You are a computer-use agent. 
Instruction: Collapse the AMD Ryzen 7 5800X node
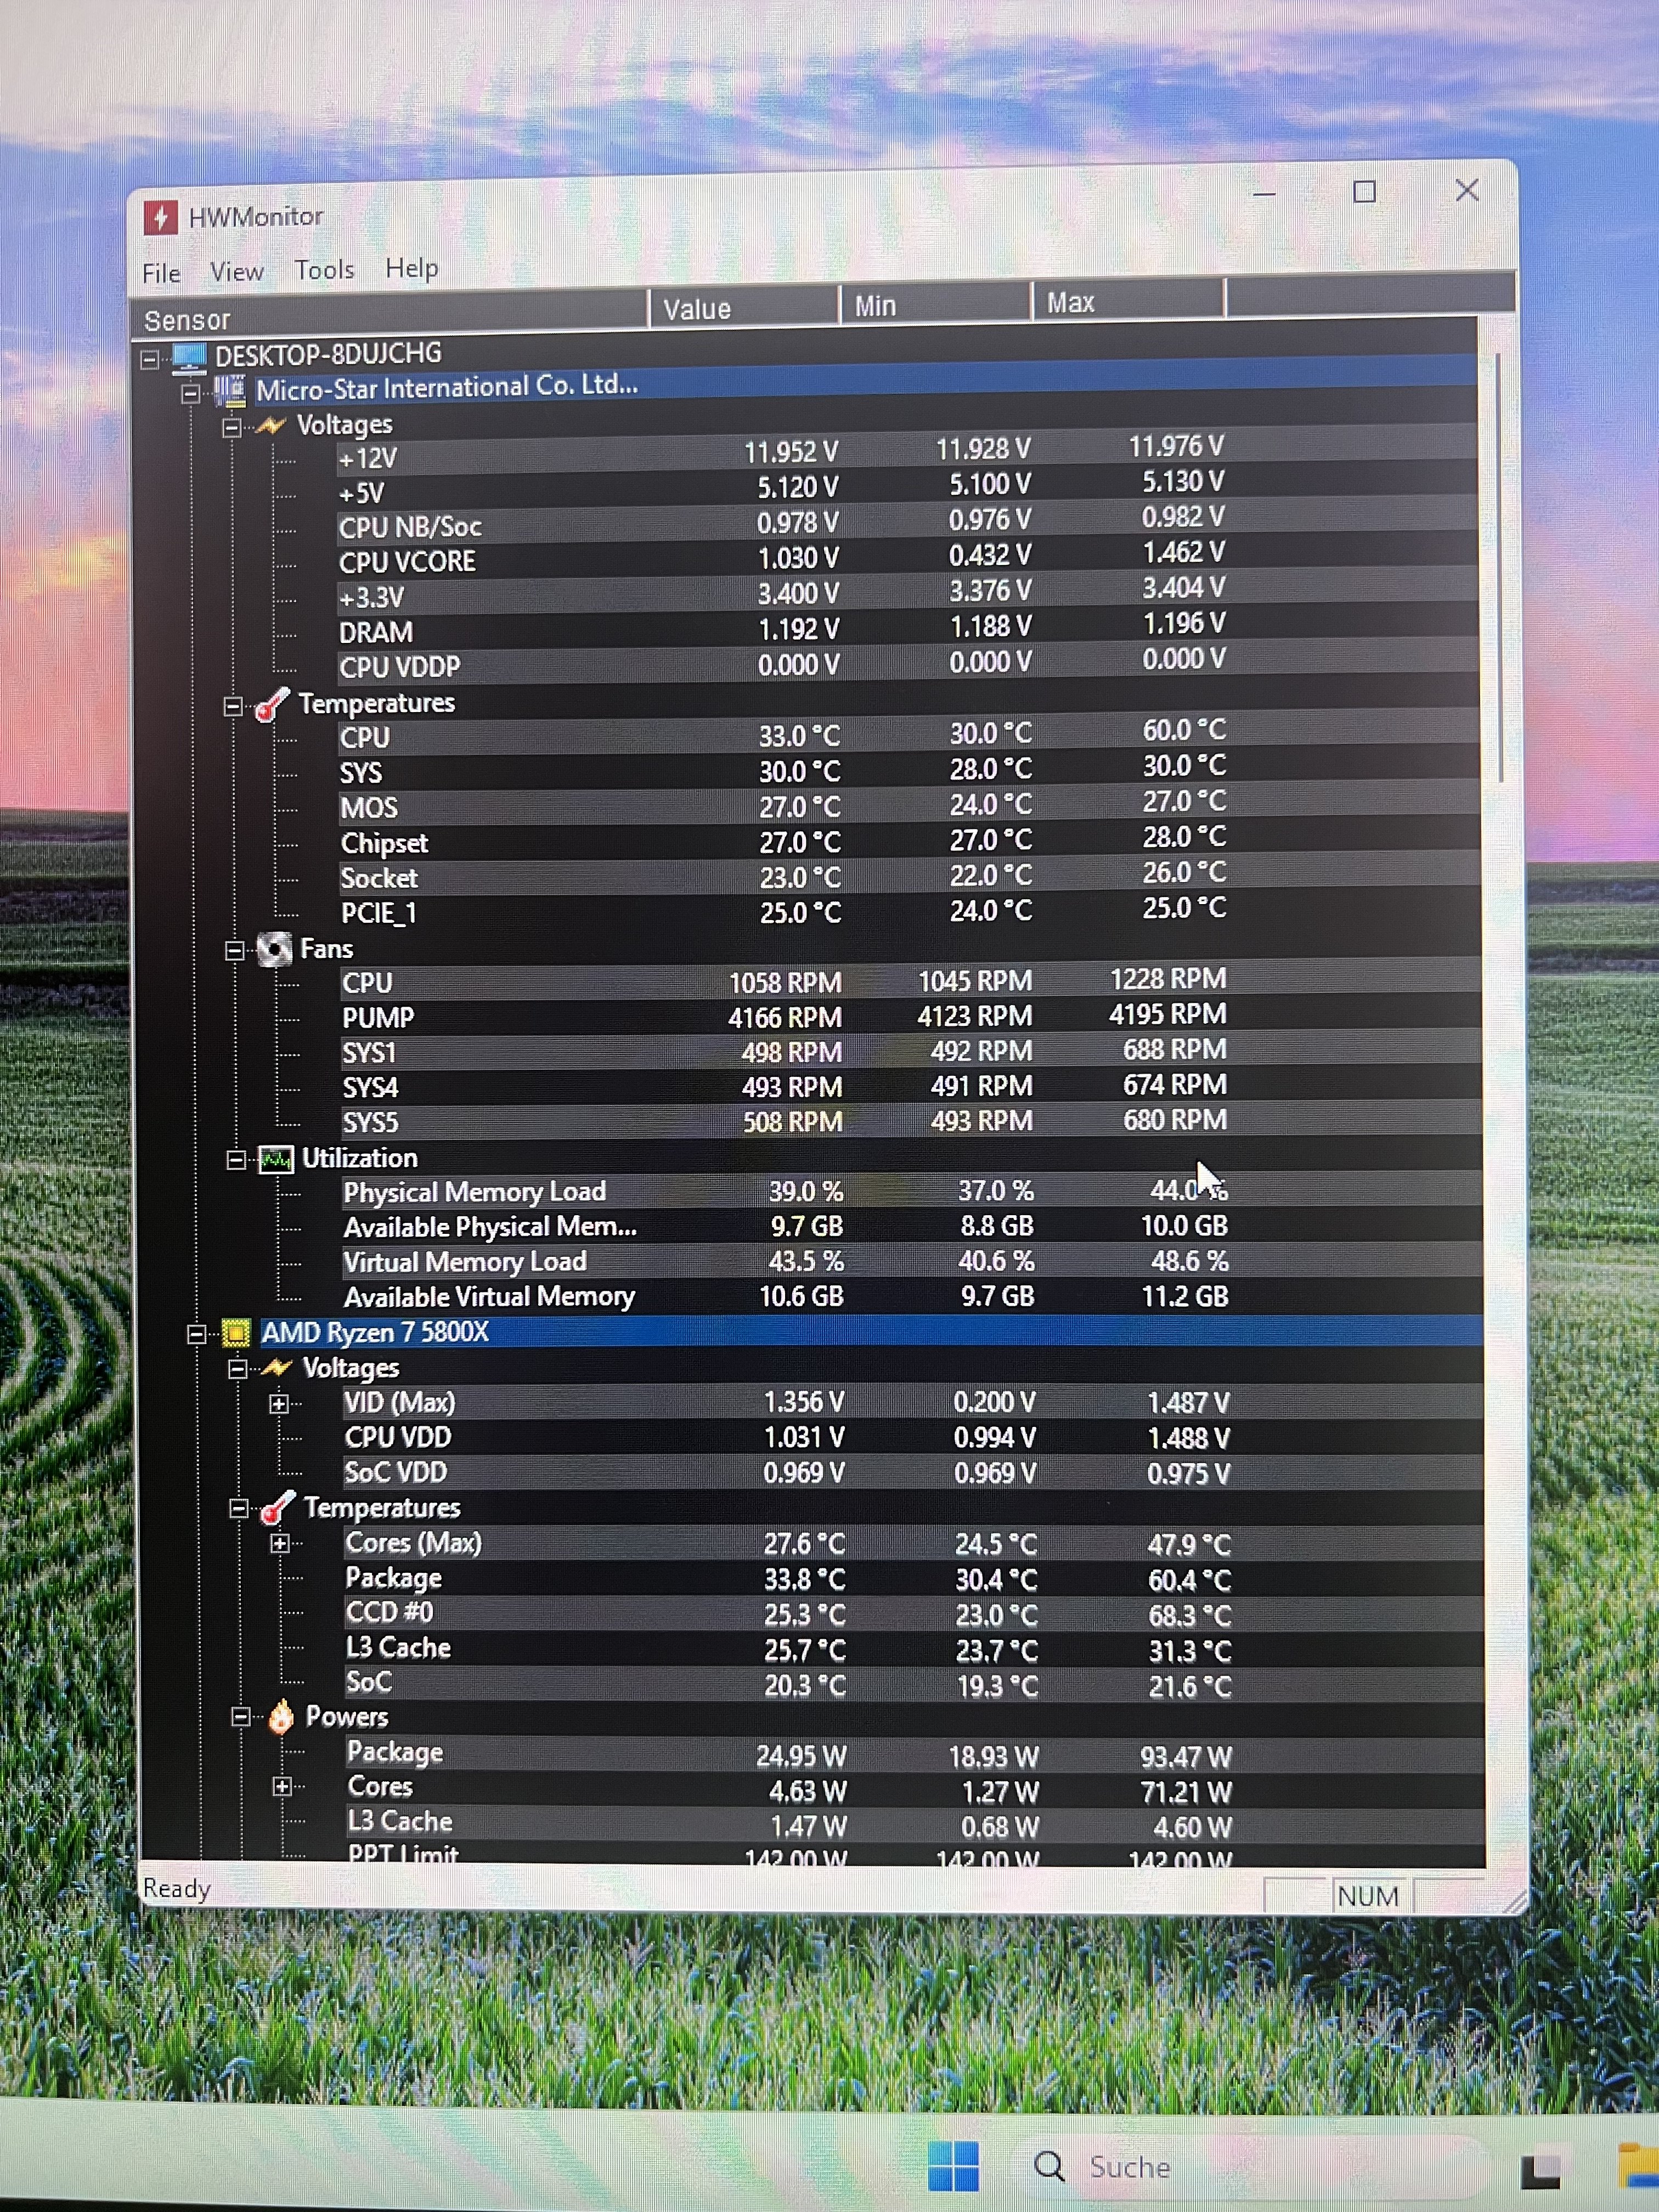point(197,1334)
